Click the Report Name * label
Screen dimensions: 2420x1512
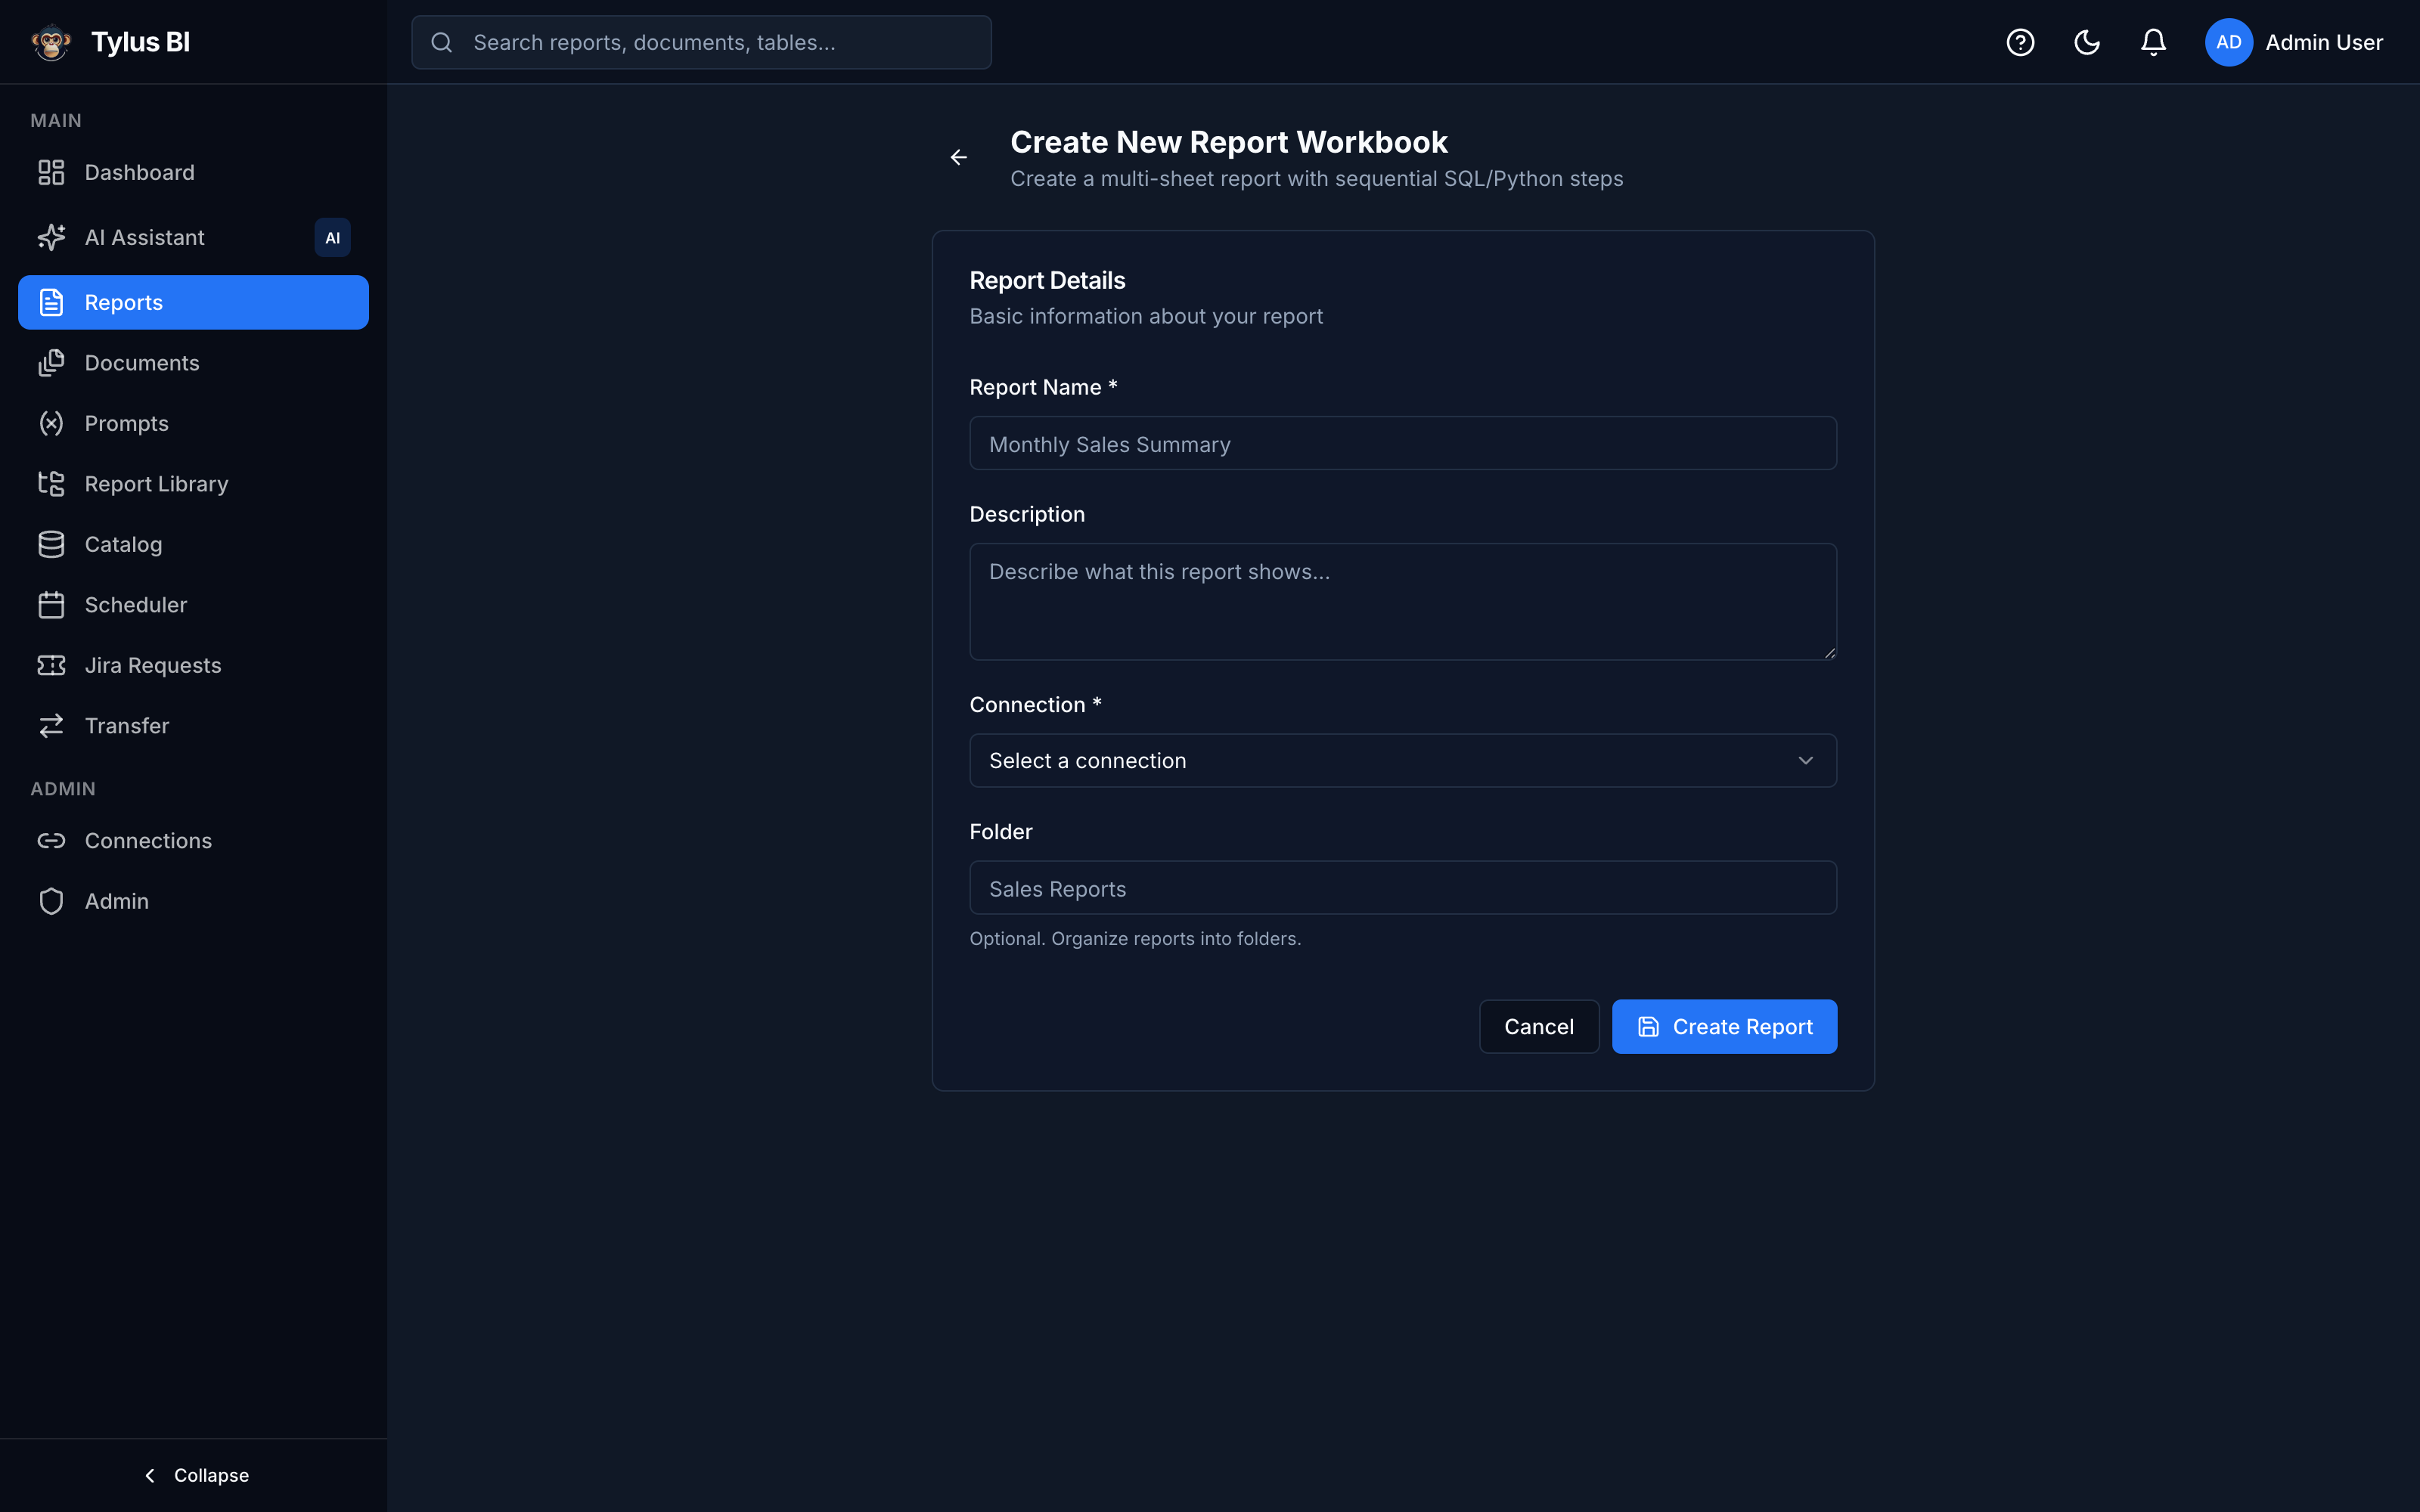point(1043,387)
